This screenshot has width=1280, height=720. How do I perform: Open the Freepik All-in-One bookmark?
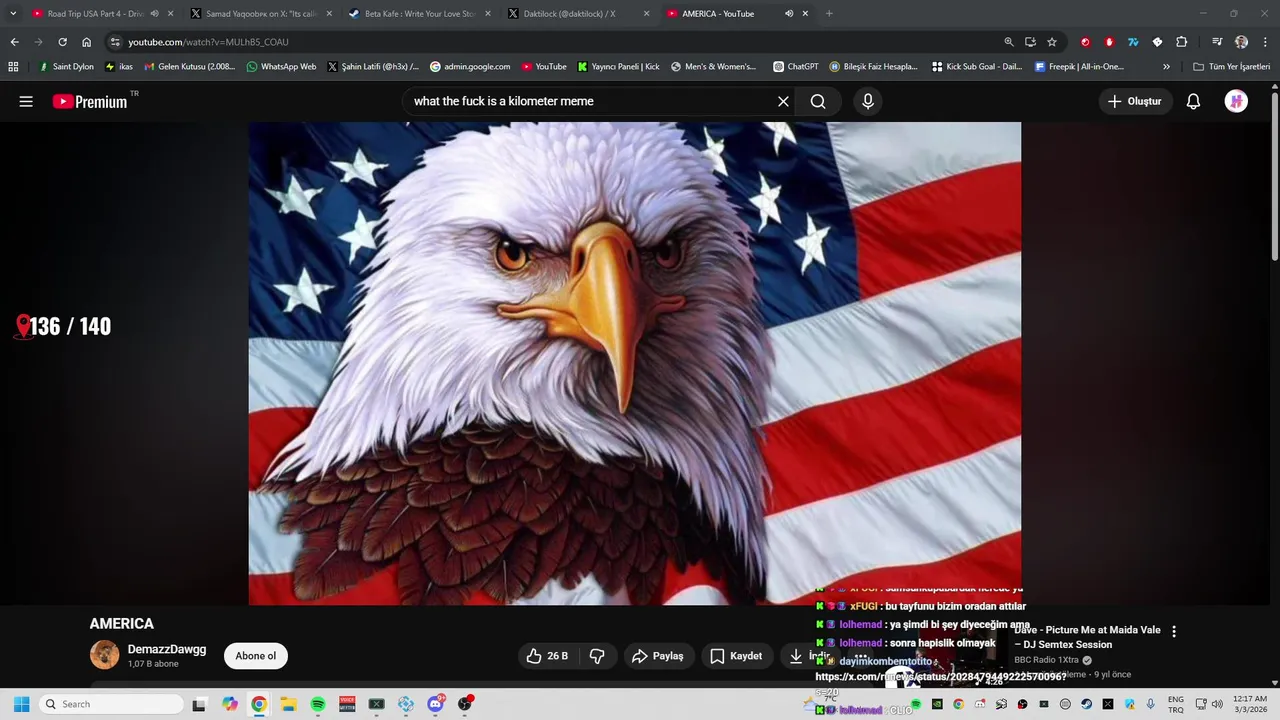[x=1080, y=67]
